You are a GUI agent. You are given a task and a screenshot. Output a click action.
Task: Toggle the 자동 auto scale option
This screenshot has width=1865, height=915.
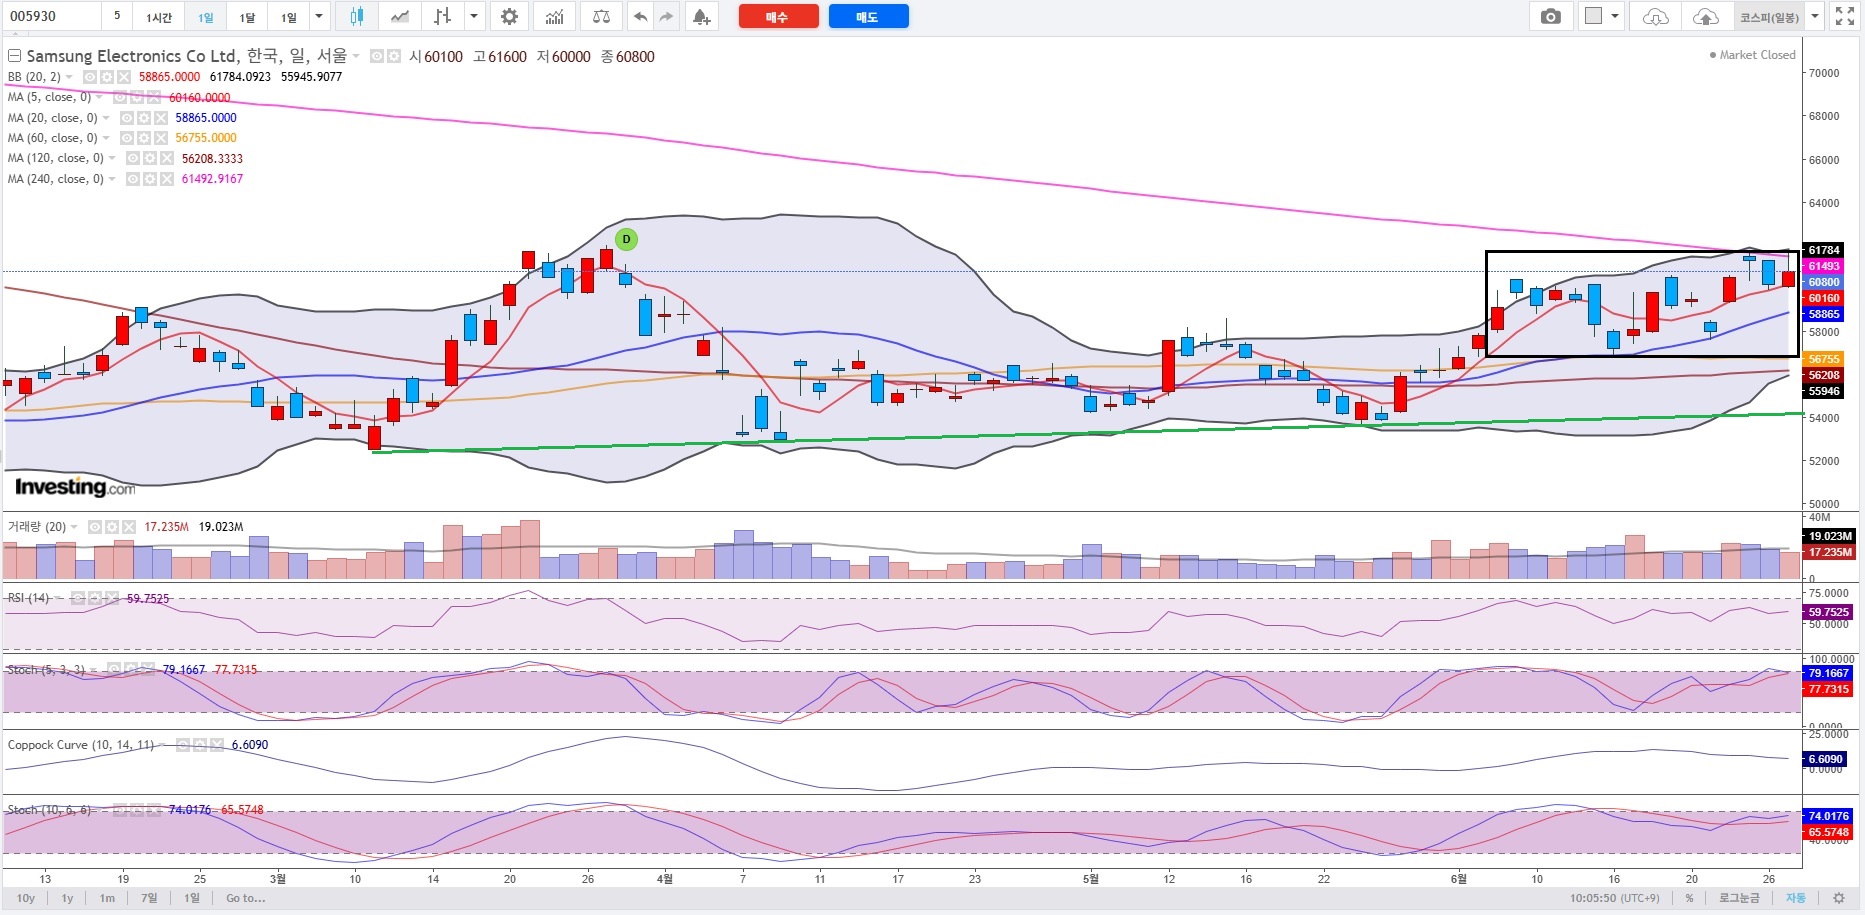pos(1796,898)
